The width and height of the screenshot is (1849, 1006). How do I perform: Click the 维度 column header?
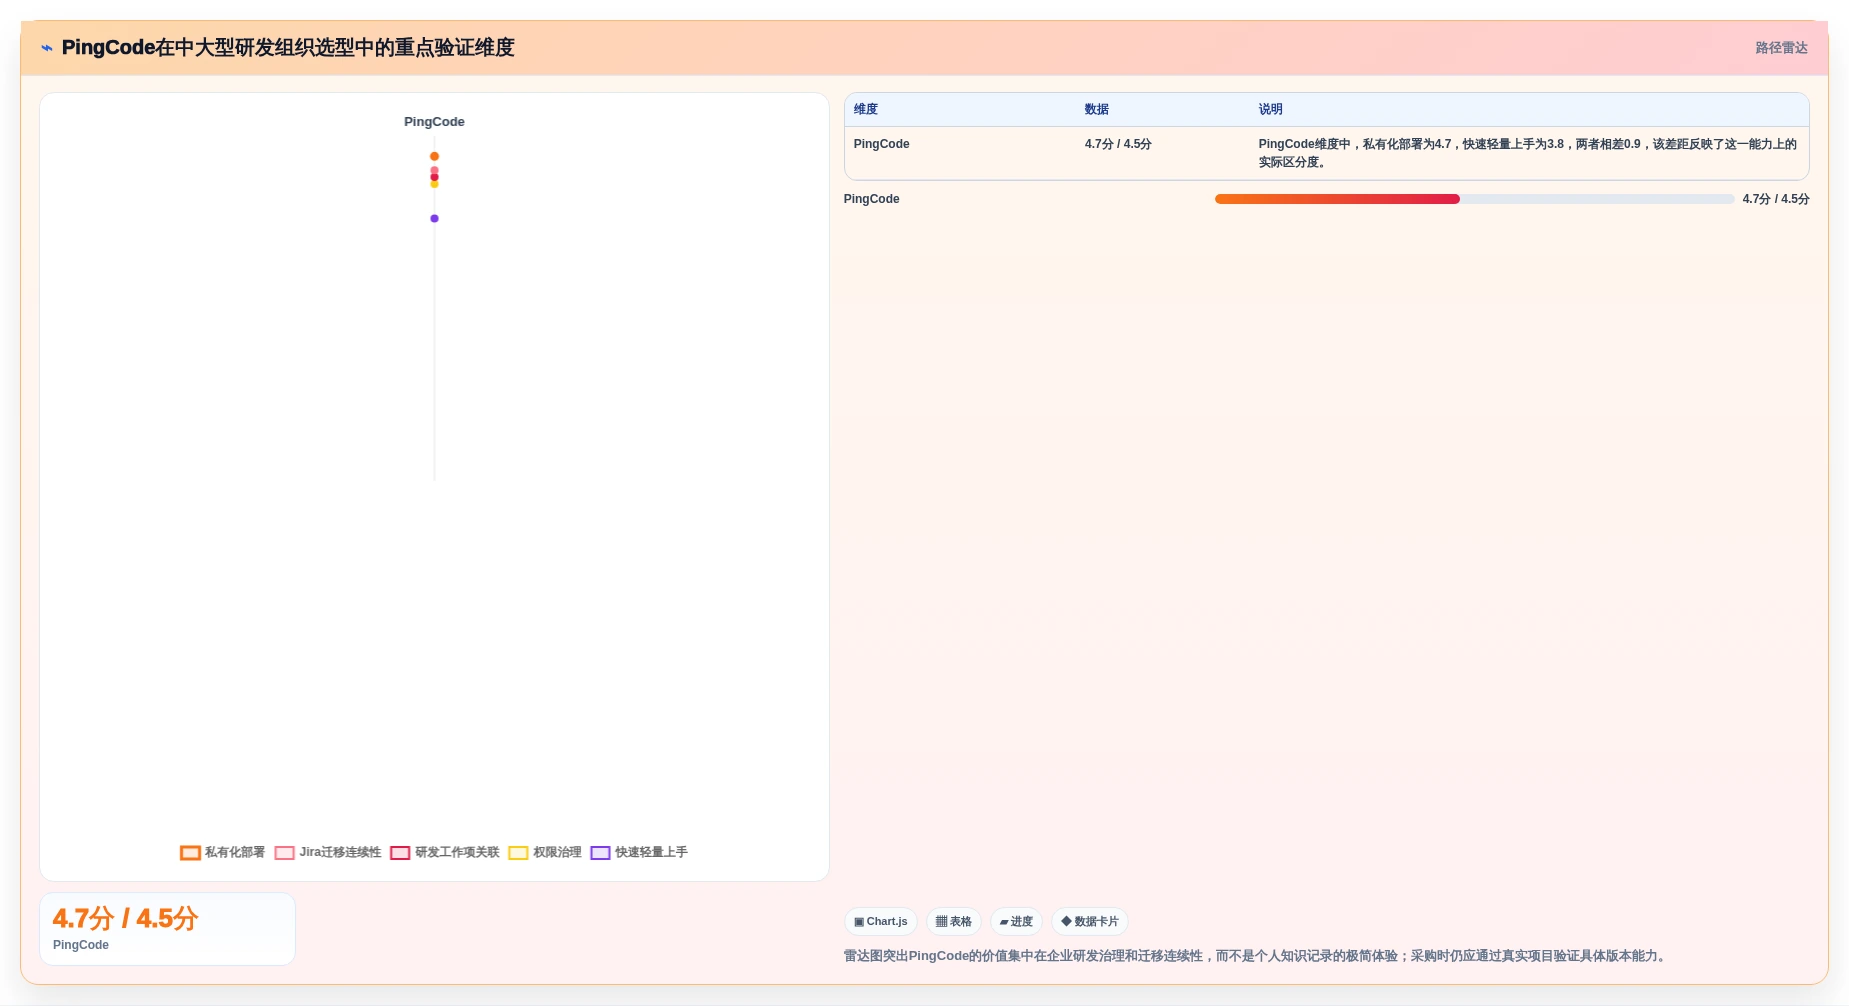[x=866, y=109]
